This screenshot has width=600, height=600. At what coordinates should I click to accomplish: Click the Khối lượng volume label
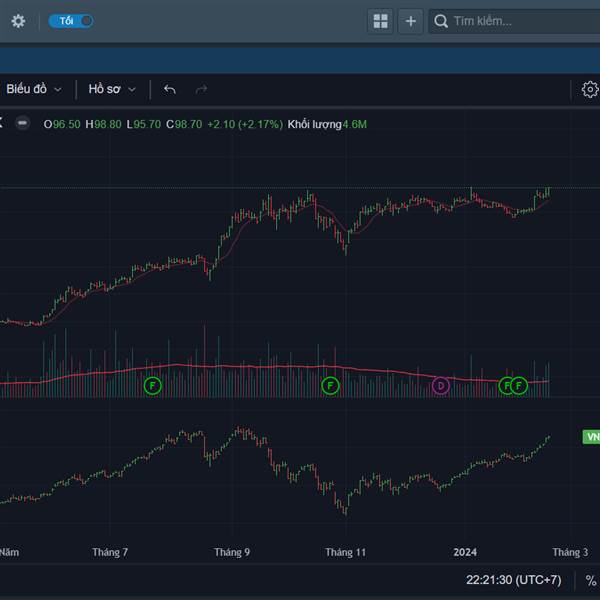click(314, 124)
